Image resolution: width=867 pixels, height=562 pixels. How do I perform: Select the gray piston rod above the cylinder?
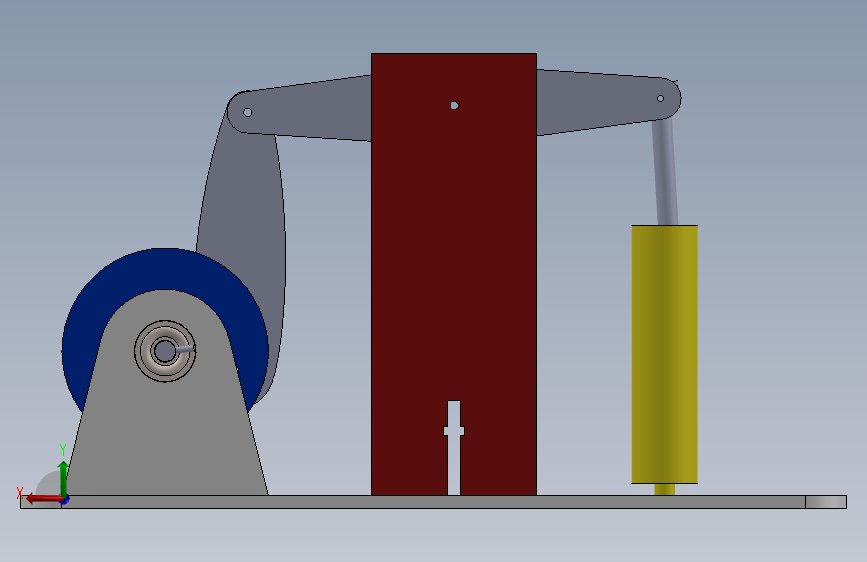point(665,171)
